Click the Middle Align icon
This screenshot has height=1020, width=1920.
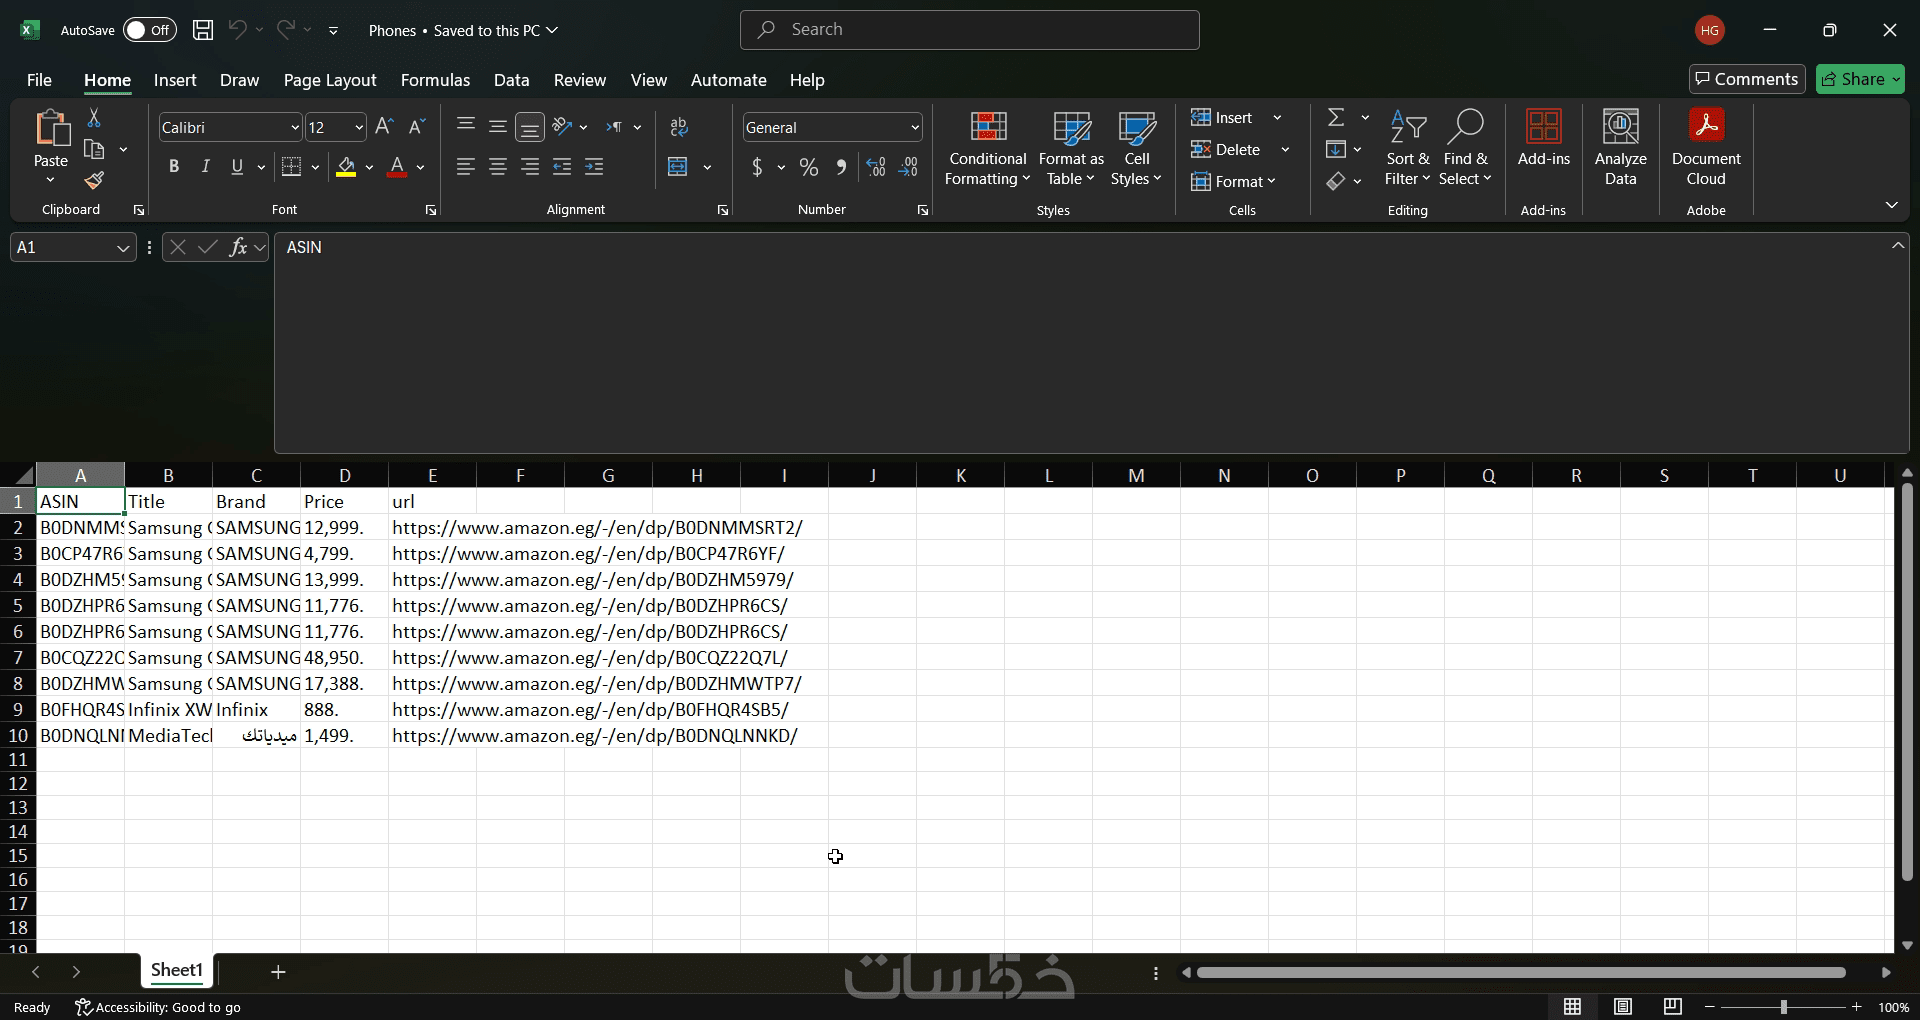click(498, 126)
